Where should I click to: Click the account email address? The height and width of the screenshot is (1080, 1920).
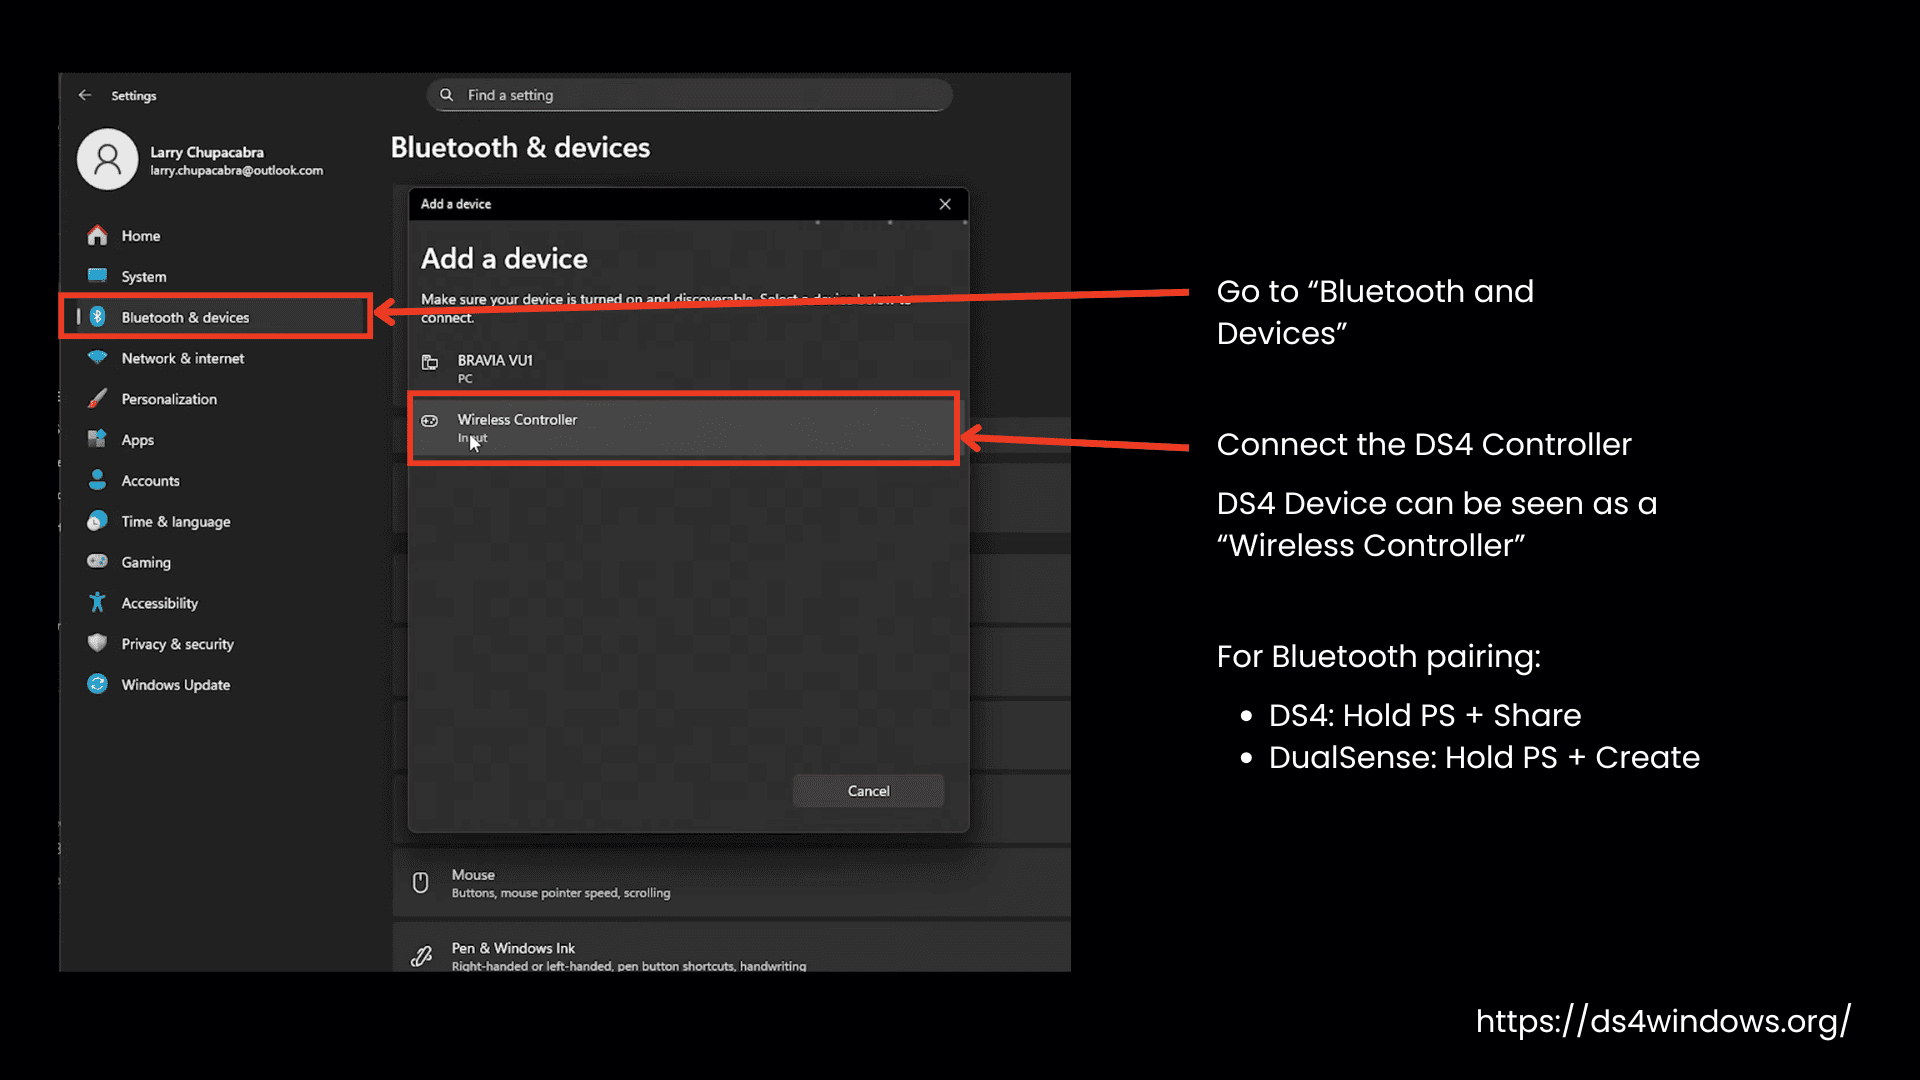[x=237, y=171]
